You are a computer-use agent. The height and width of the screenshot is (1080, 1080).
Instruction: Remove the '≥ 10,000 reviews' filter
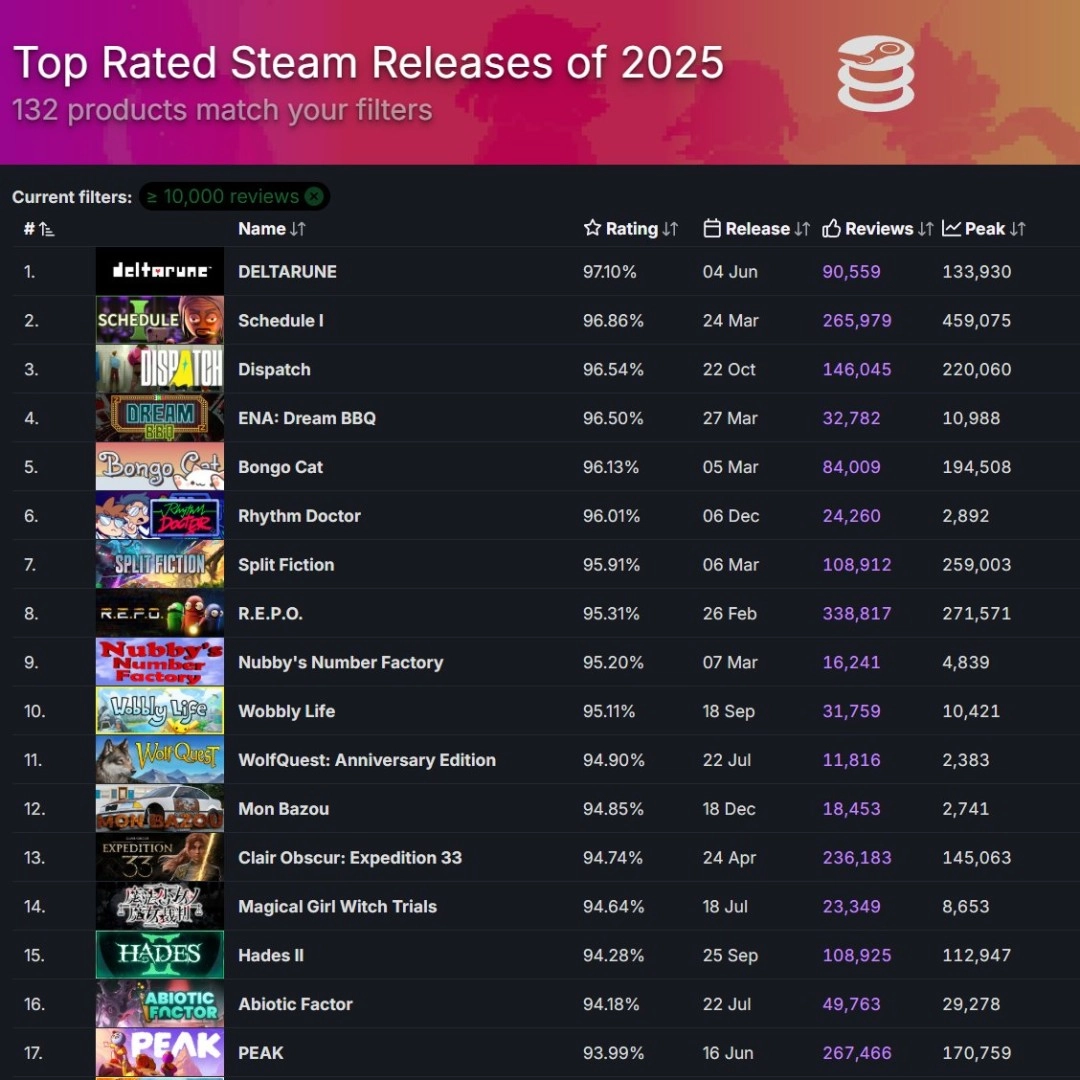pos(315,196)
